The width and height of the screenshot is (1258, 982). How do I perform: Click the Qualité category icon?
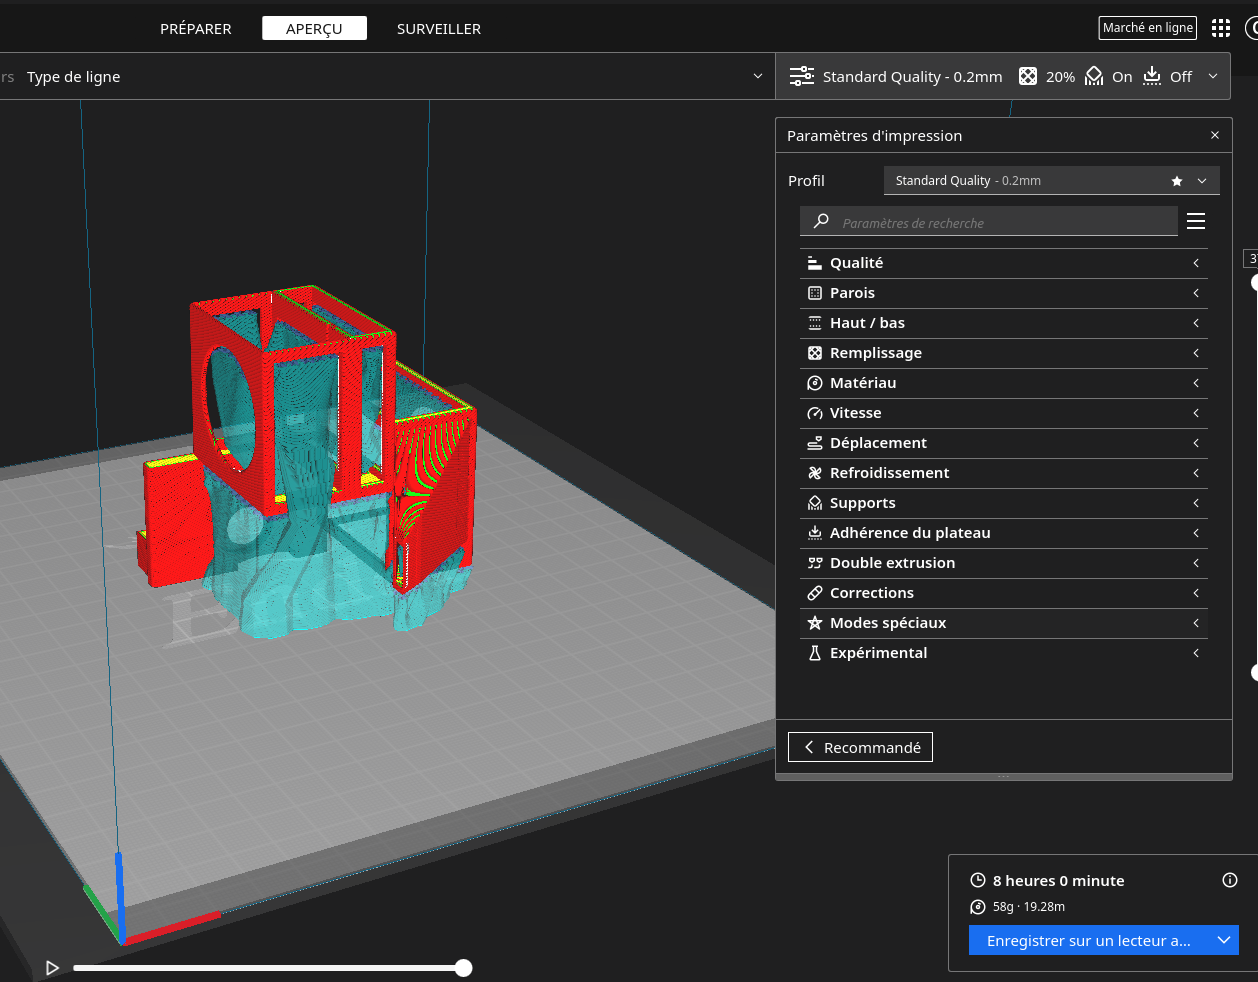[815, 263]
